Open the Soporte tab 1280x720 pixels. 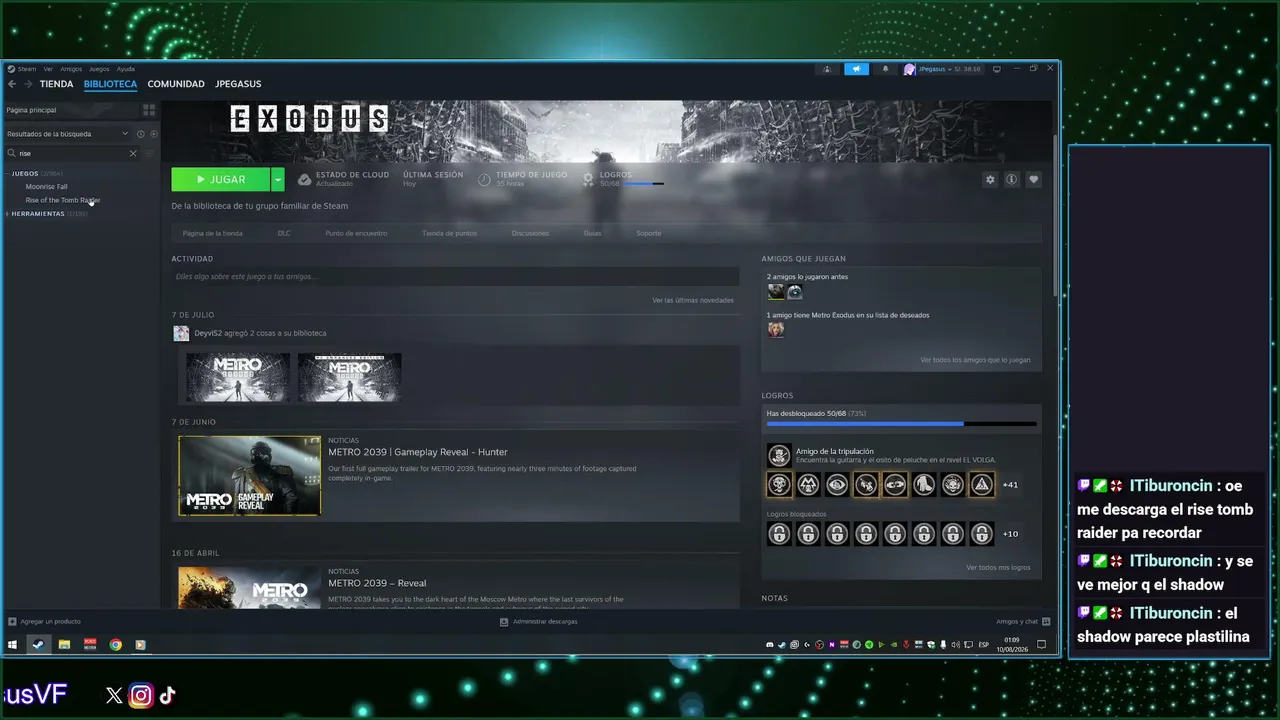pos(649,233)
